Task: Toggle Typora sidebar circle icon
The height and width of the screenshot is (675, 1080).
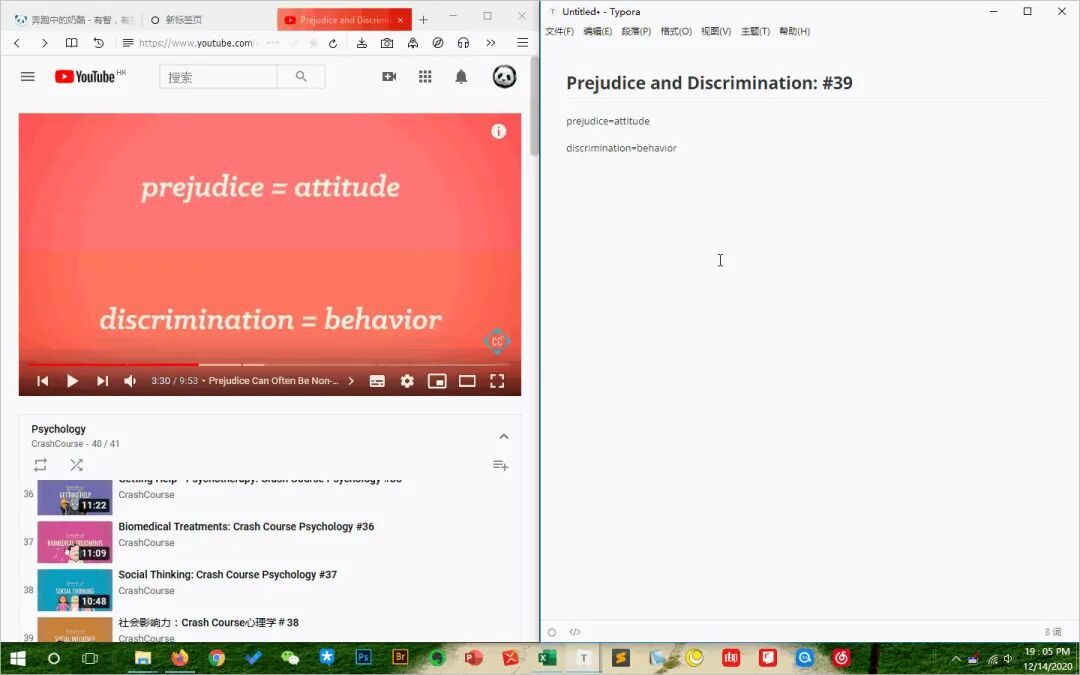Action: click(x=552, y=632)
